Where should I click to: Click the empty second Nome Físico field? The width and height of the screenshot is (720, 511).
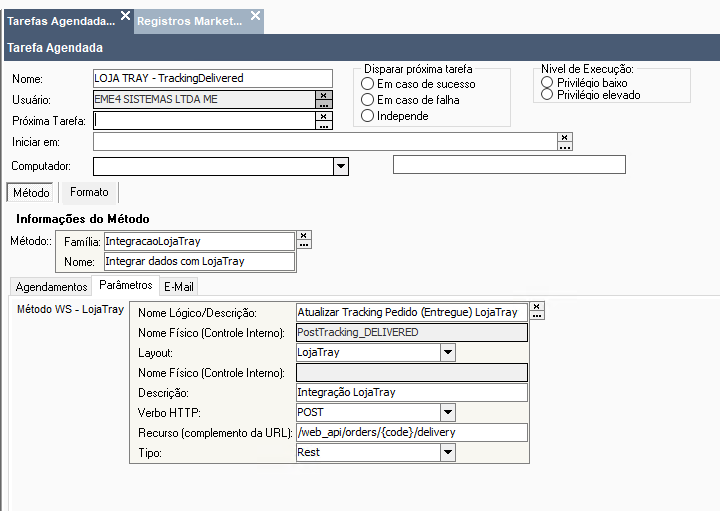[x=412, y=372]
